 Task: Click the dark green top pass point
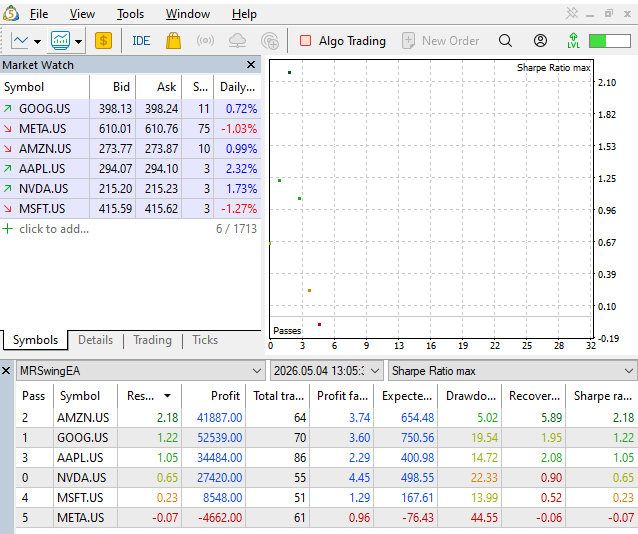pos(289,72)
